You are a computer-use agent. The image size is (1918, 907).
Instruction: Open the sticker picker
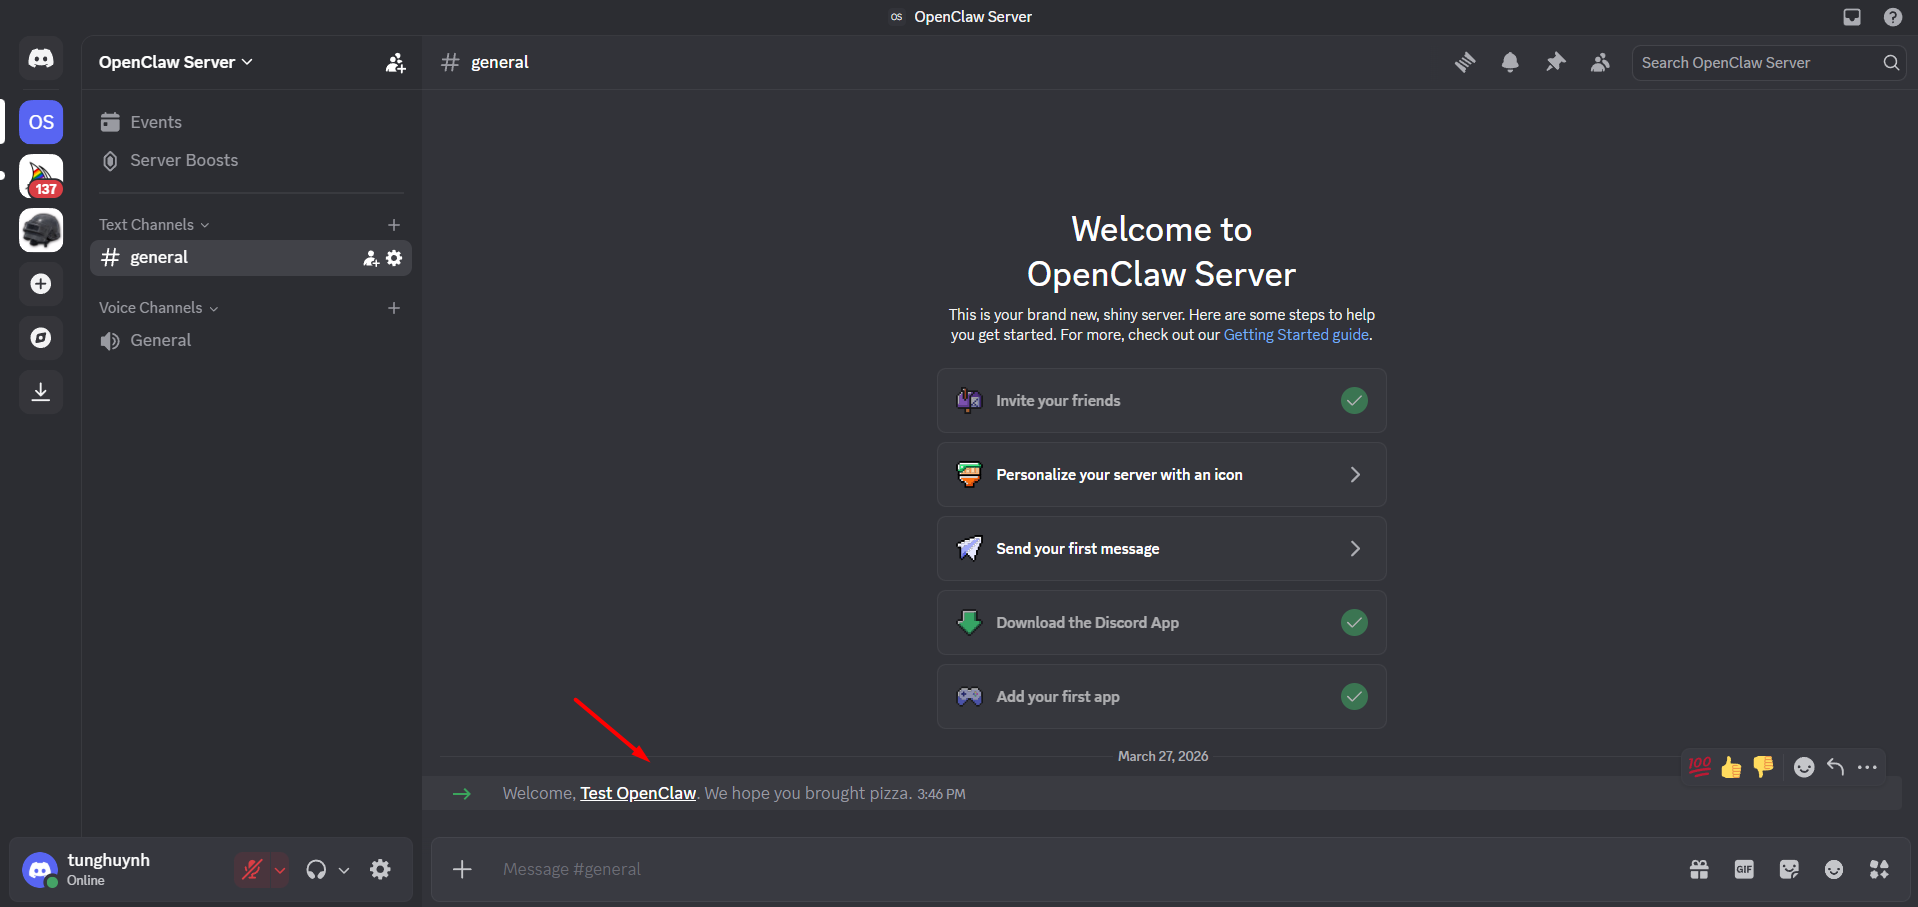[1789, 869]
